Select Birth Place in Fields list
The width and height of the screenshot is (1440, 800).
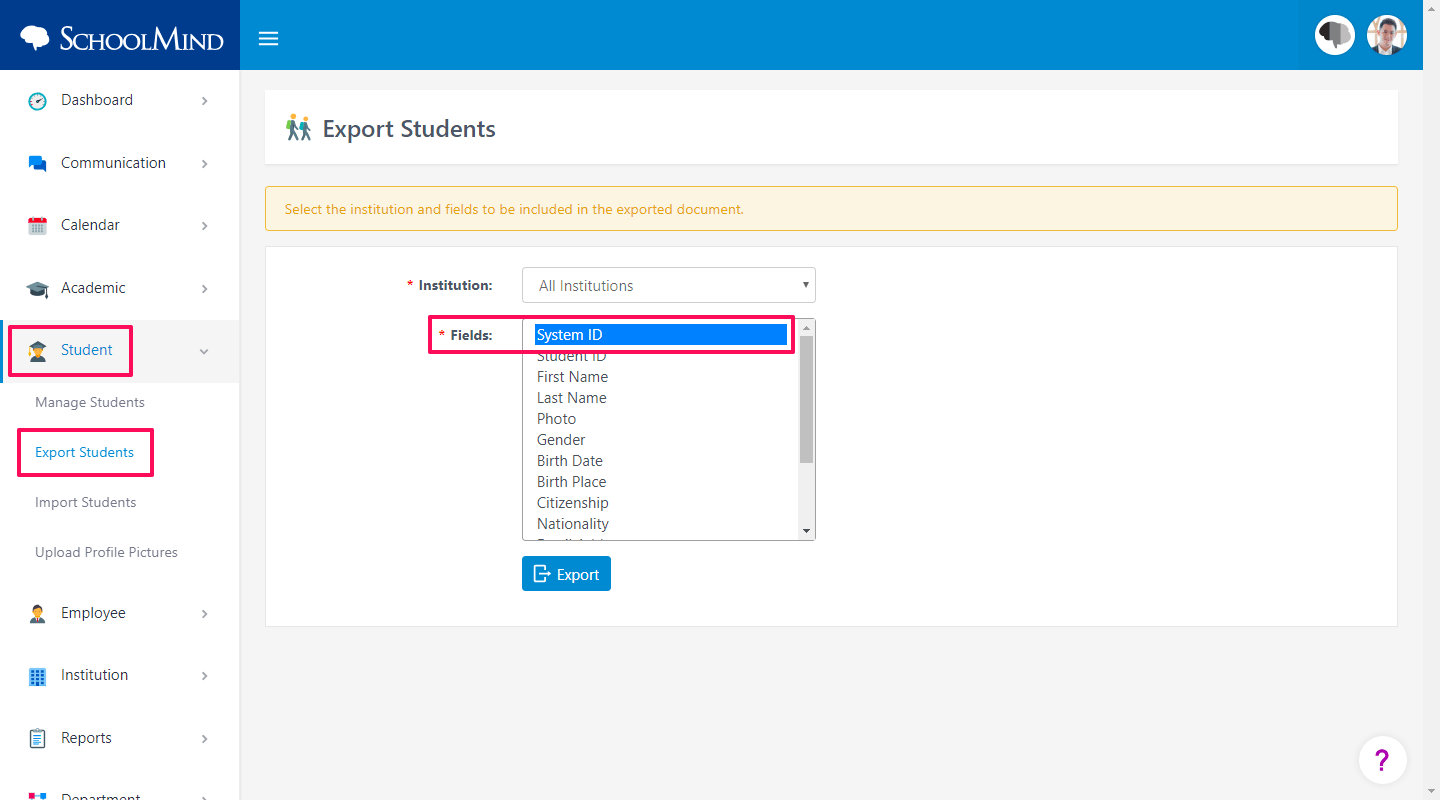[661, 482]
